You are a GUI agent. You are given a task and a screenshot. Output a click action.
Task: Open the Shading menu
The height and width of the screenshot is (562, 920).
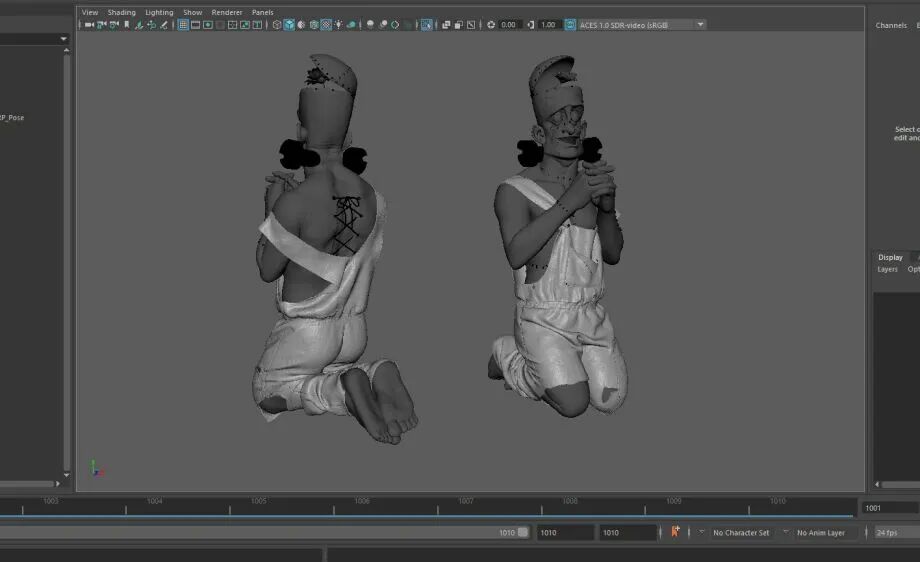[121, 12]
